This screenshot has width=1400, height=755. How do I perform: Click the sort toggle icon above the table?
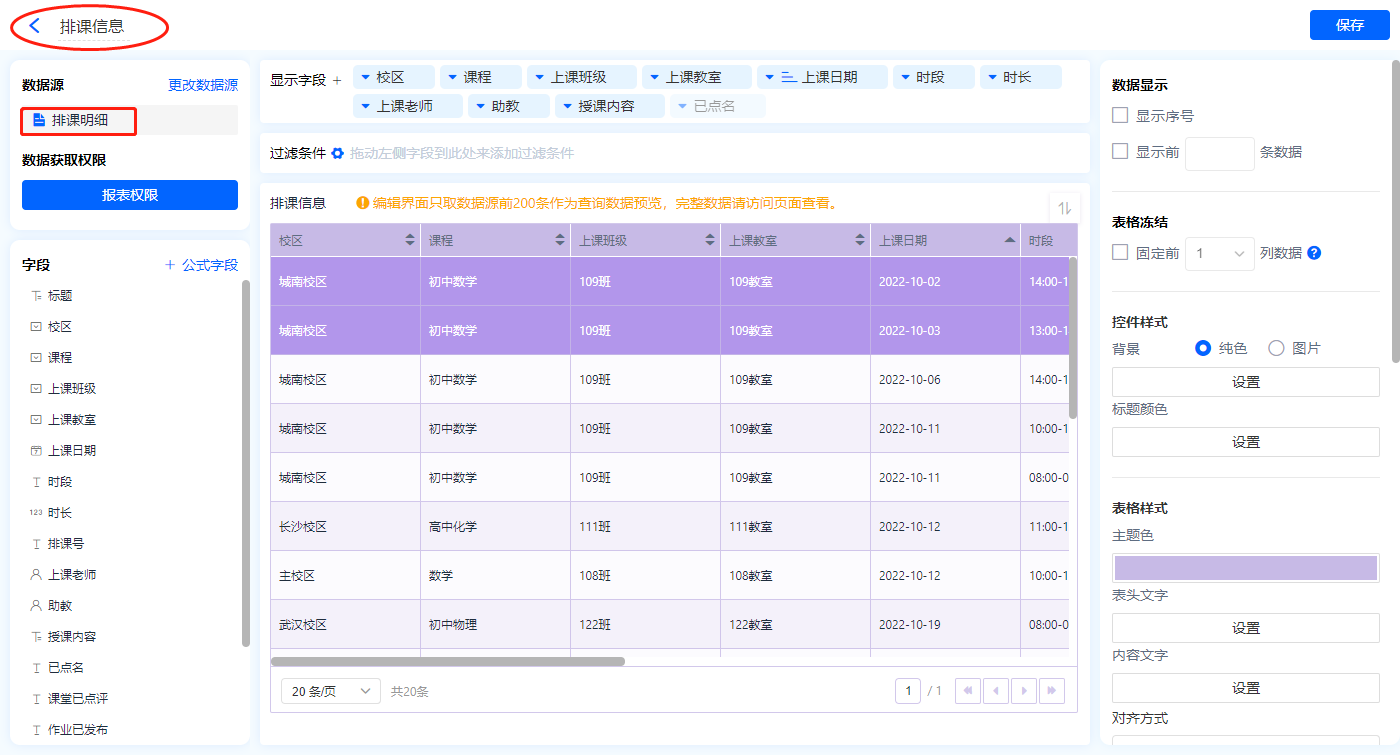(x=1064, y=208)
